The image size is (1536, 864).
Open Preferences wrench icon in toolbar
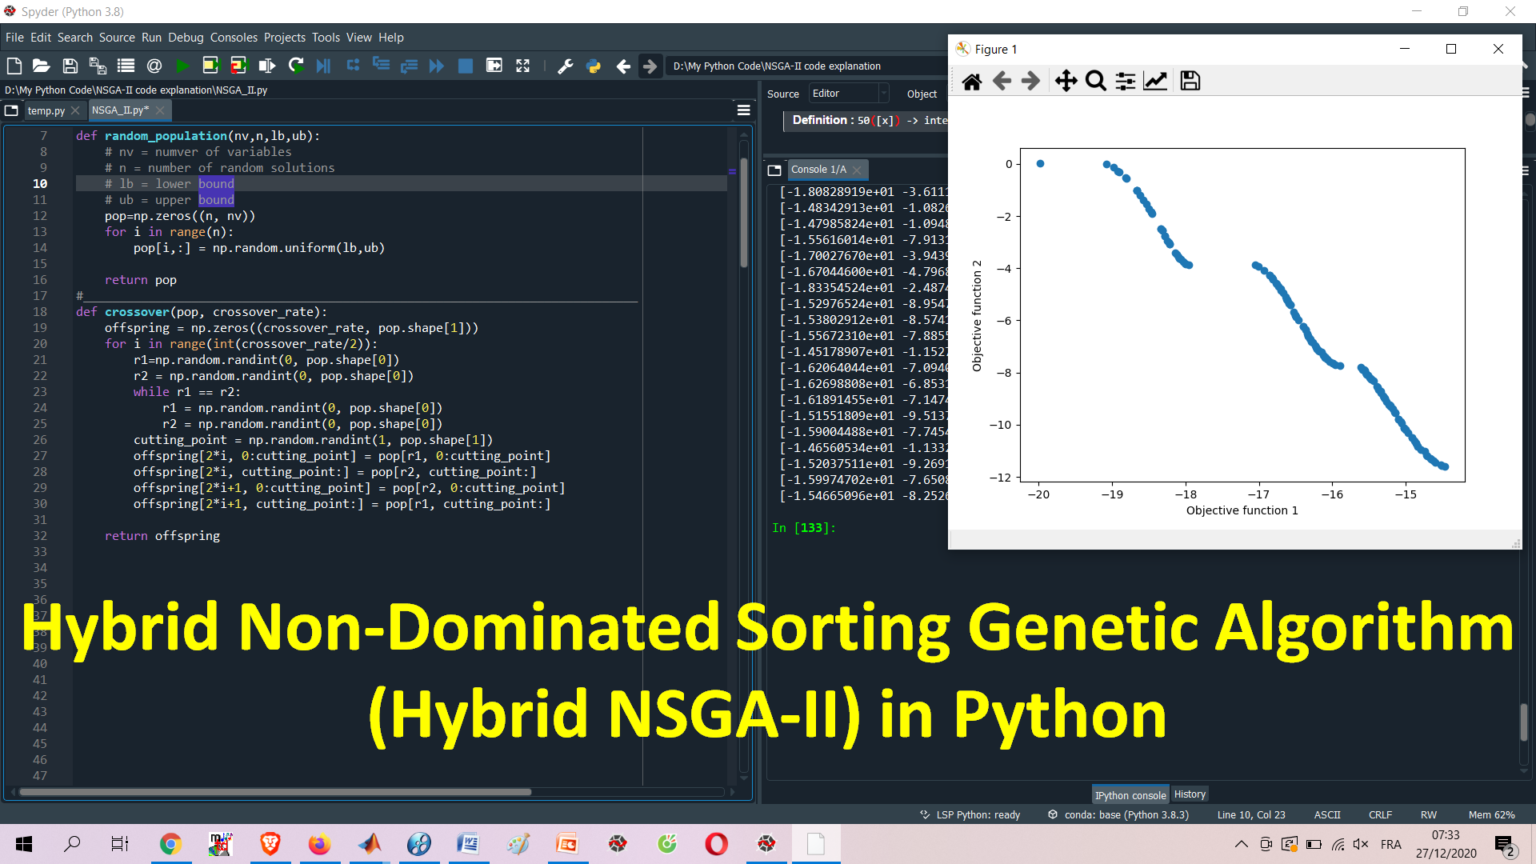565,66
